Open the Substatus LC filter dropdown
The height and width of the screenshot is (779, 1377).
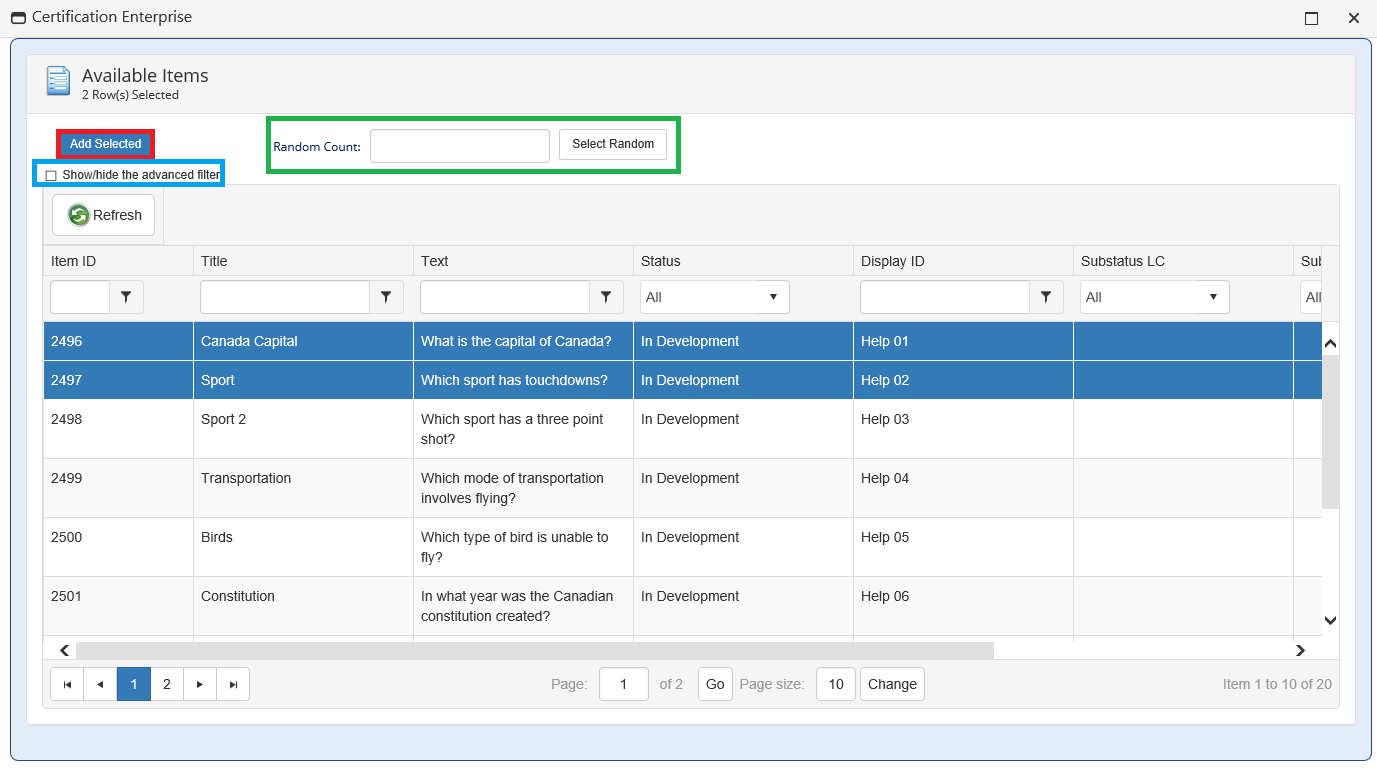[1154, 297]
